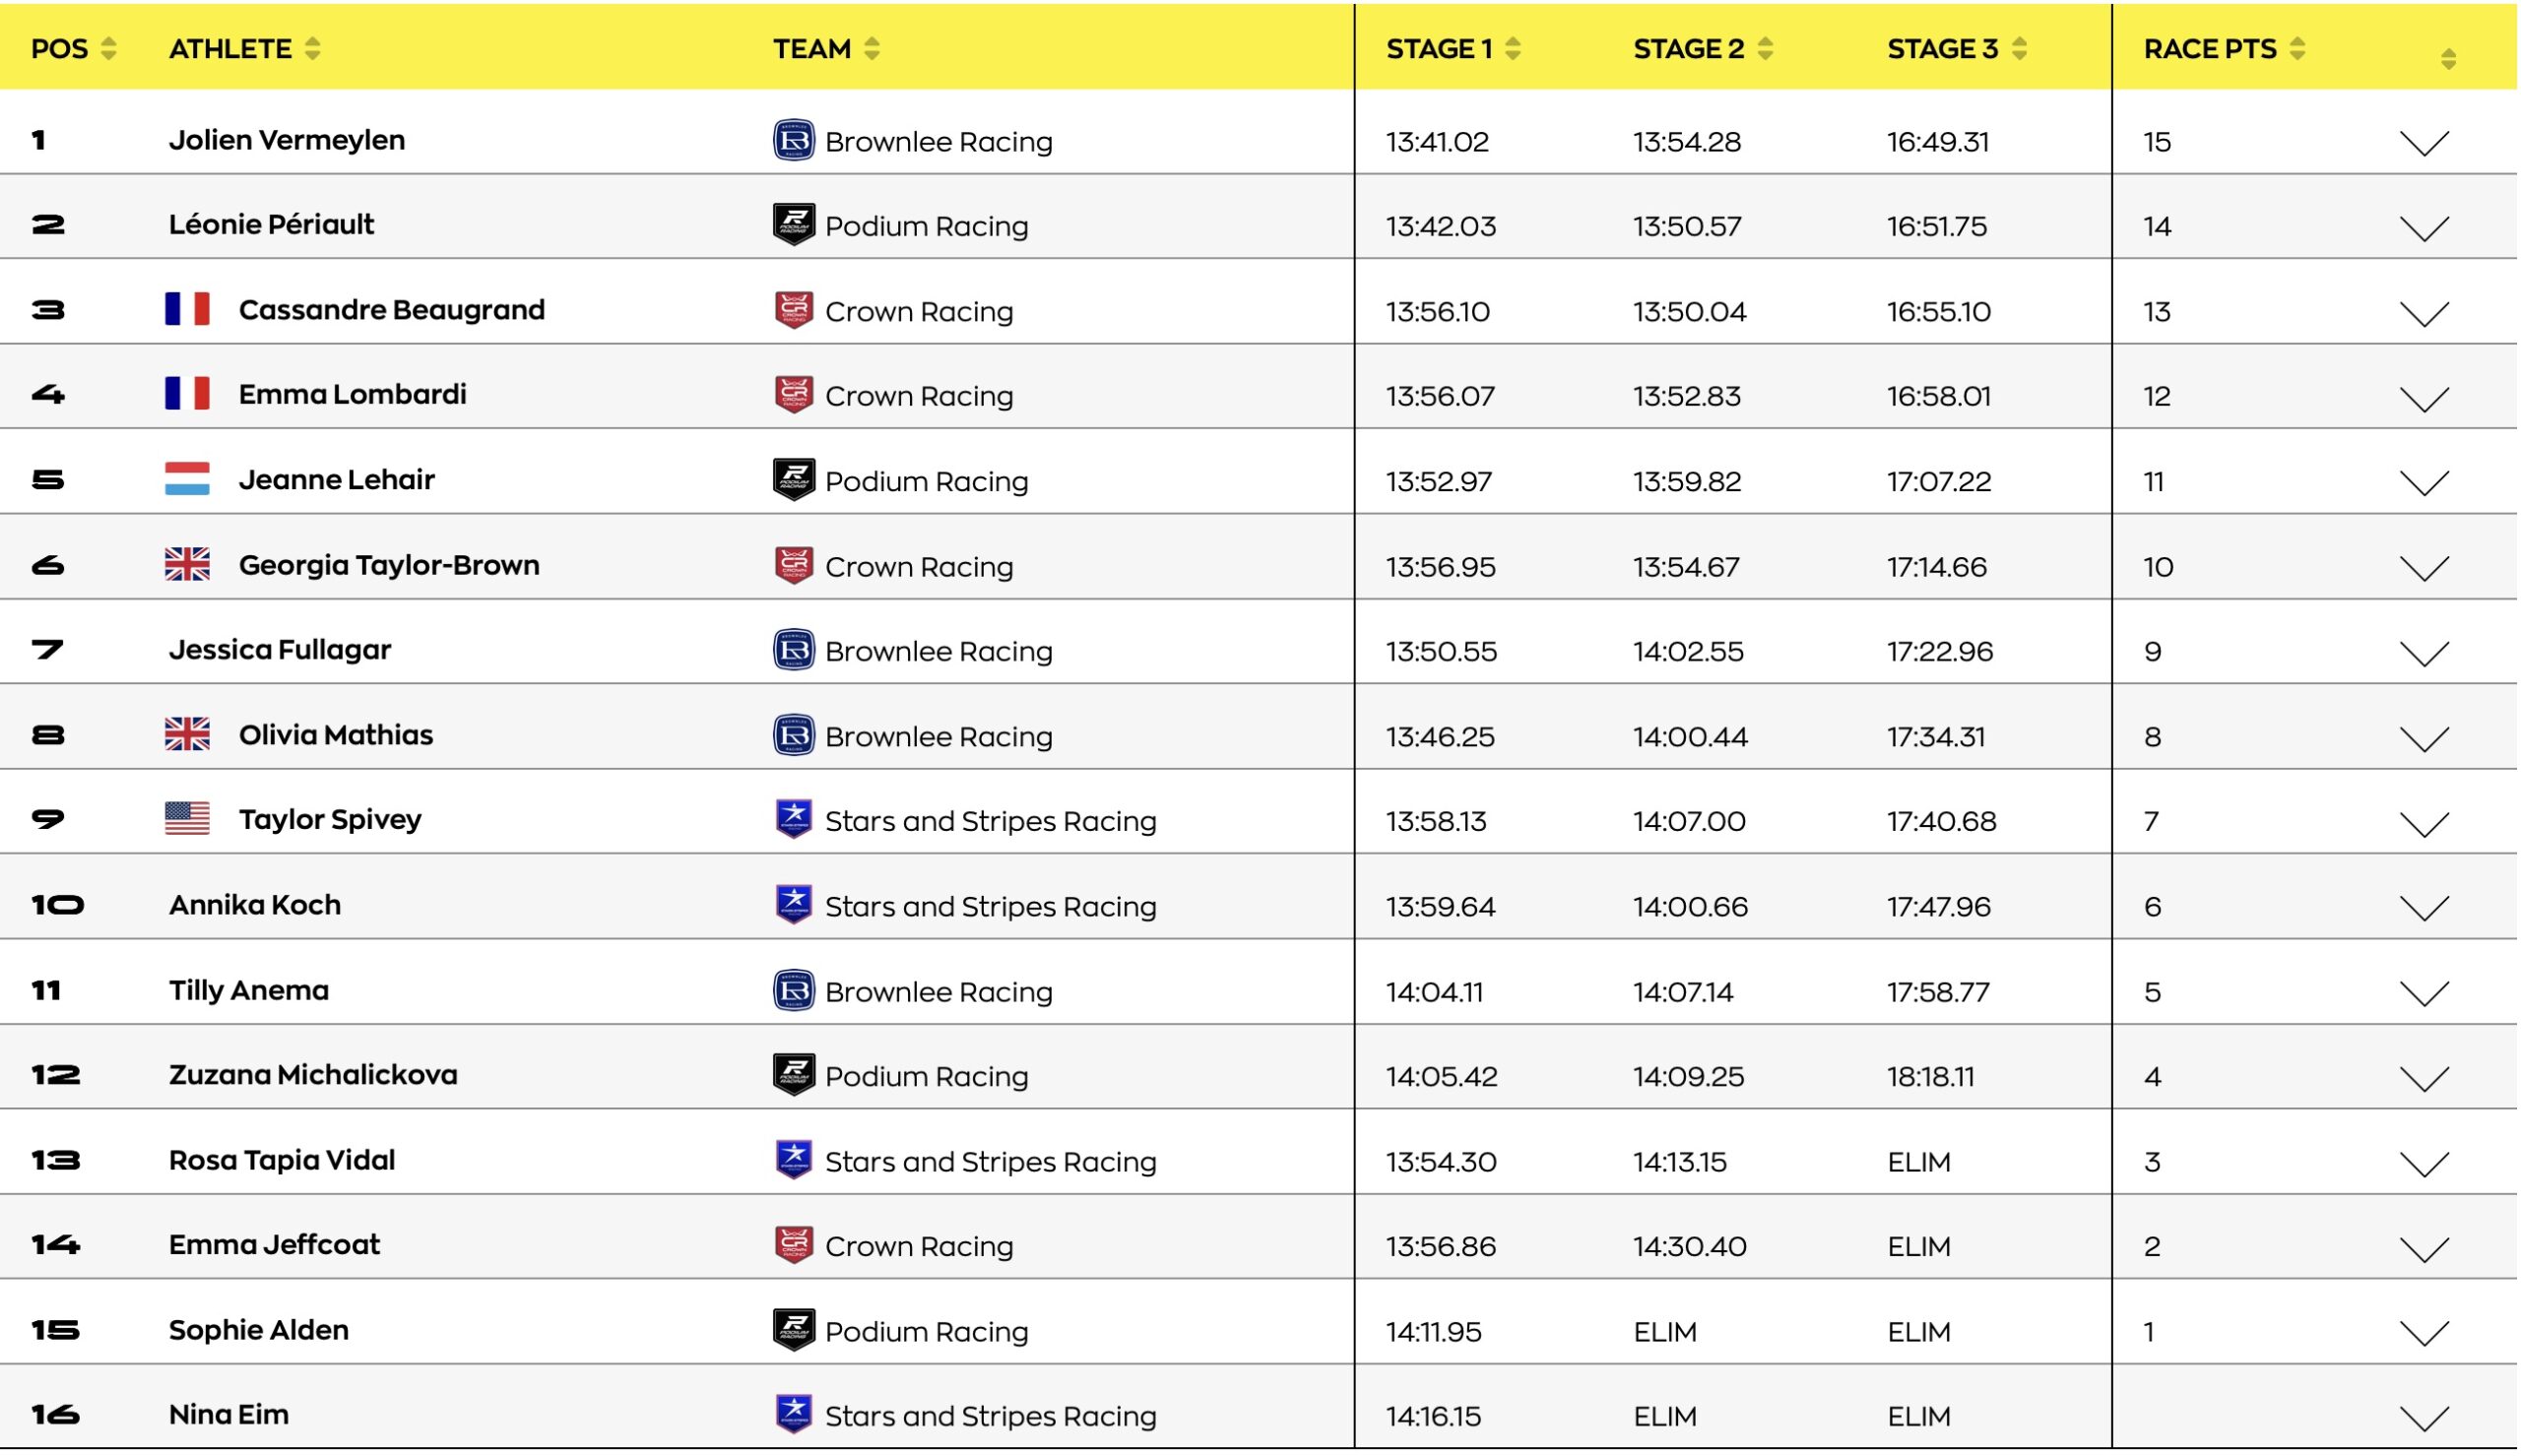Click Podium Racing logo in Léonie Périault row
Viewport: 2521px width, 1456px height.
pos(793,225)
